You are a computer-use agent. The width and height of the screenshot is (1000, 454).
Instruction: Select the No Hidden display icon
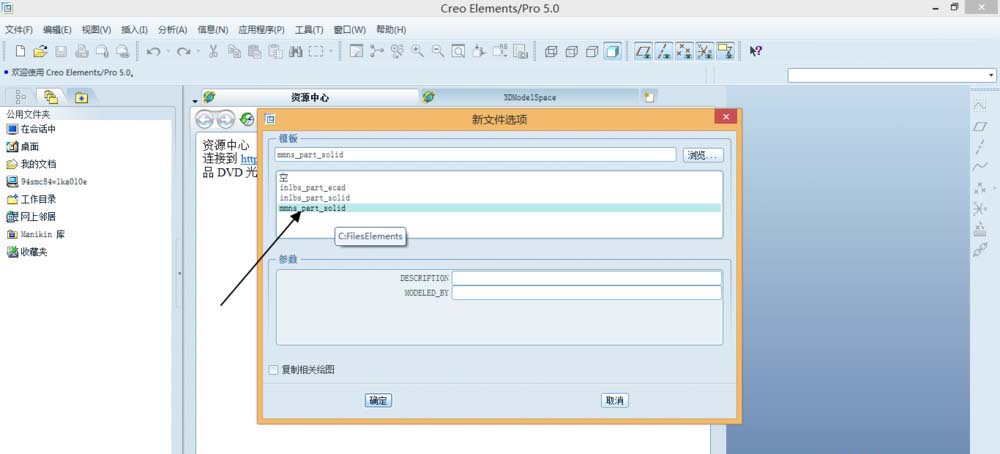[x=592, y=52]
